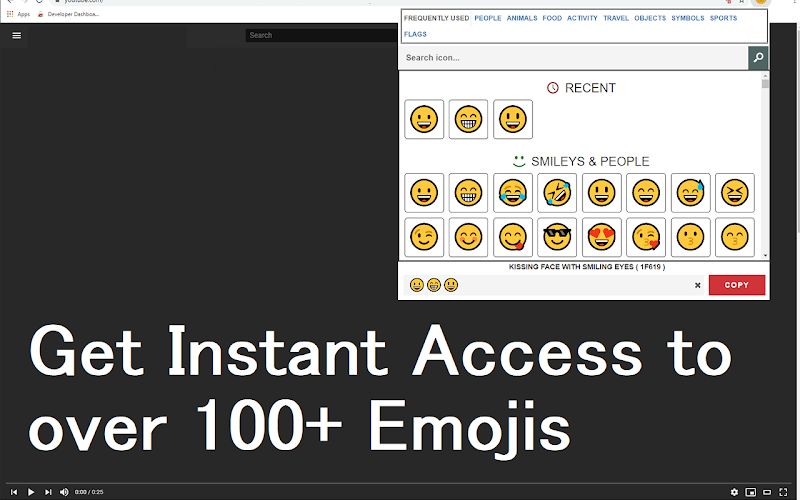
Task: Copy the selected emojis
Action: pos(737,285)
